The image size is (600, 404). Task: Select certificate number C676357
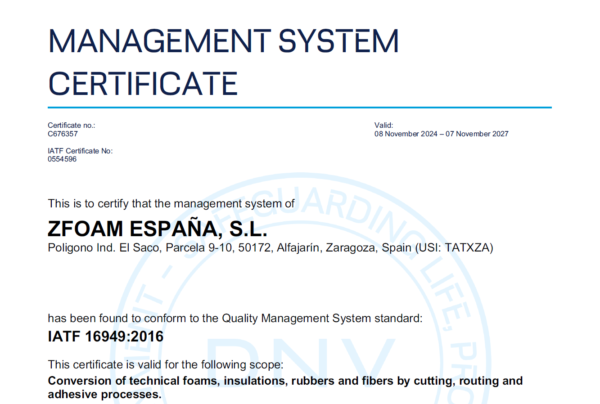pos(63,133)
